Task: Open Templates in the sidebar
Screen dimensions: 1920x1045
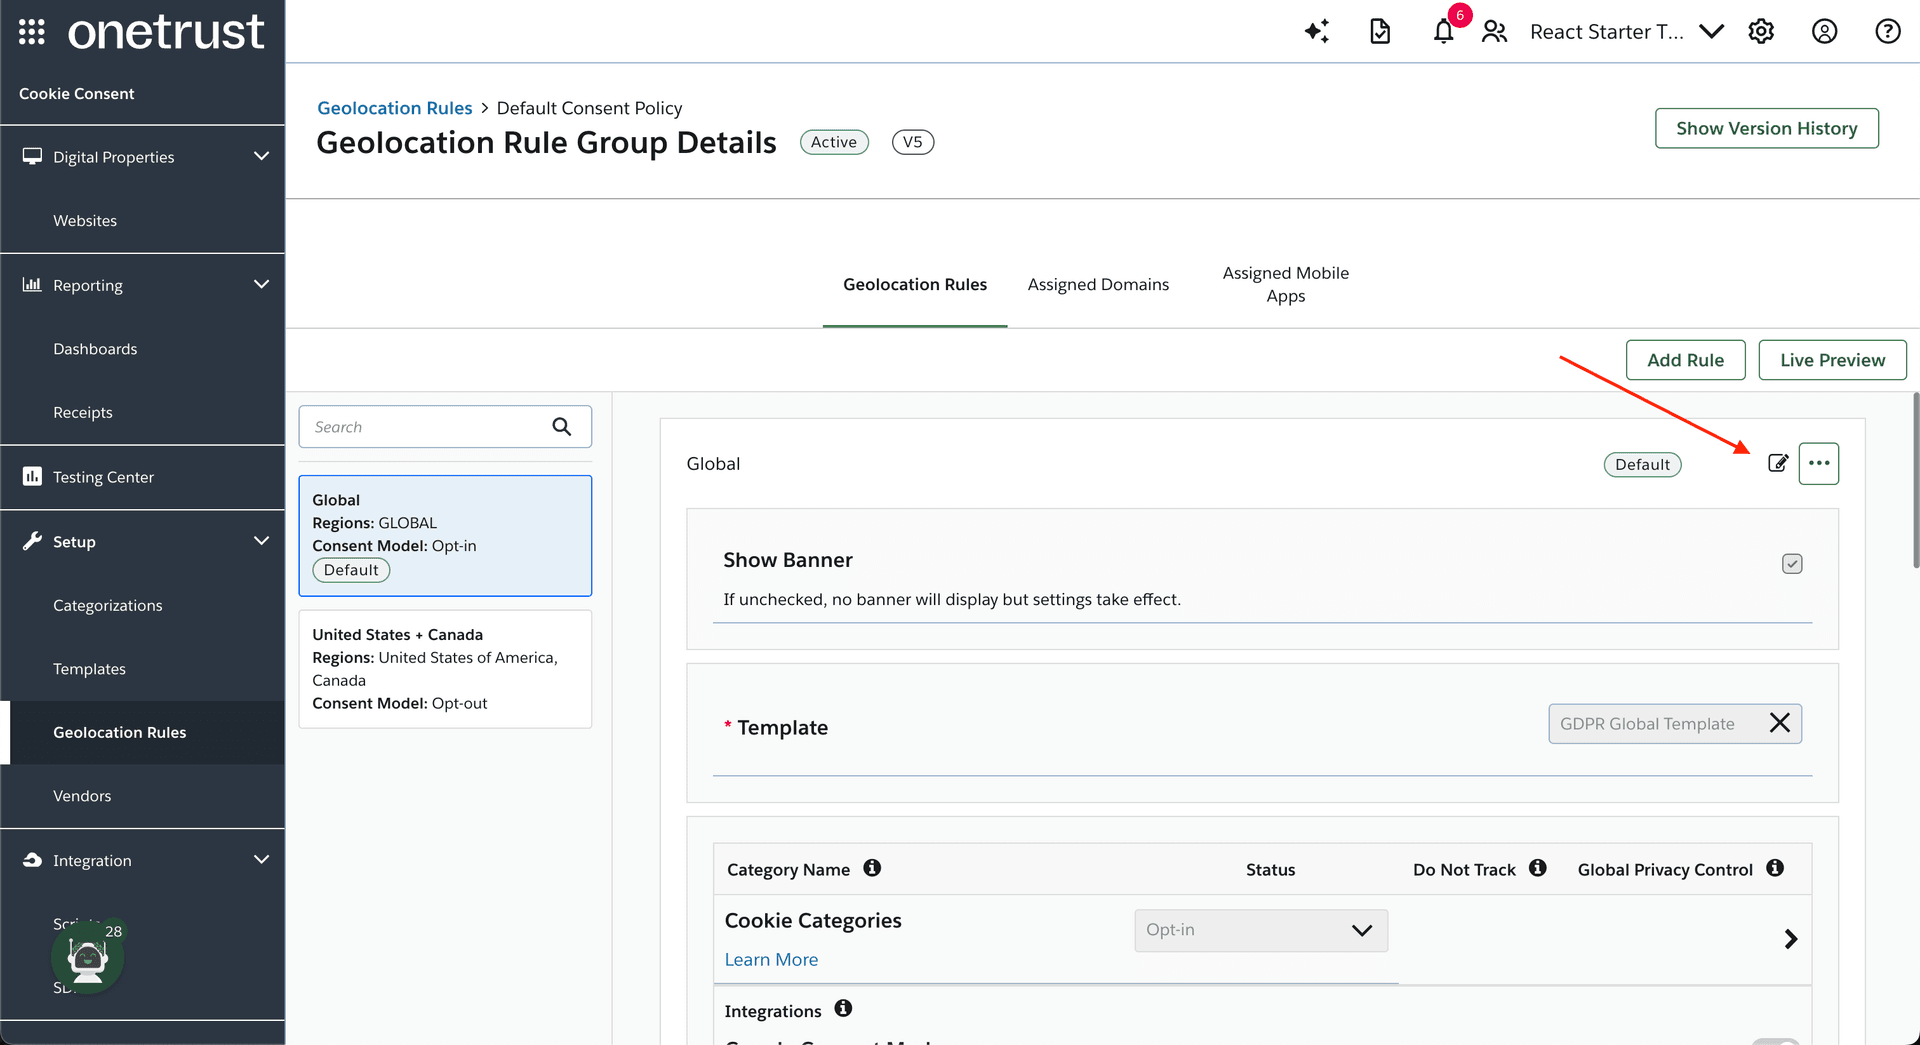Action: click(x=89, y=669)
